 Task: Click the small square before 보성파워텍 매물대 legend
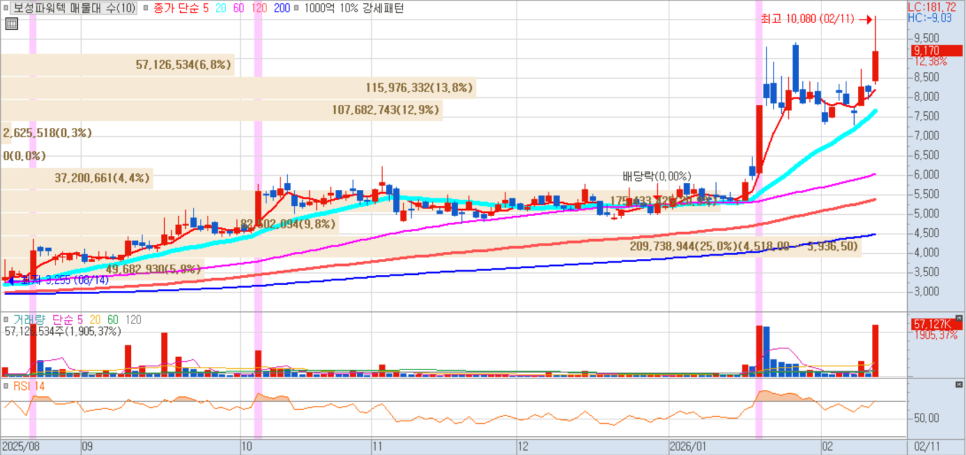[7, 9]
